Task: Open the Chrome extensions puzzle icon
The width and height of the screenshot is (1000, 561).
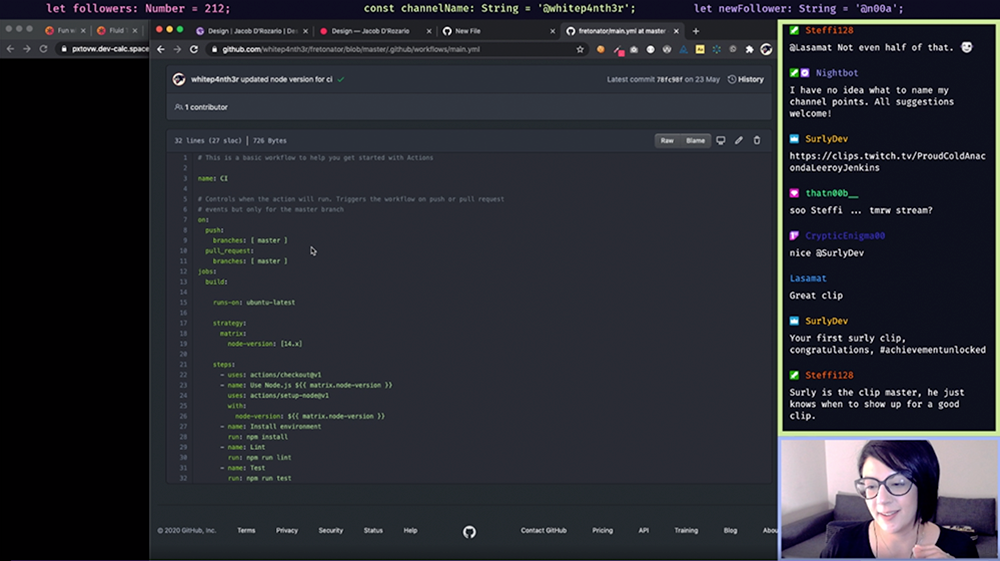Action: tap(749, 49)
